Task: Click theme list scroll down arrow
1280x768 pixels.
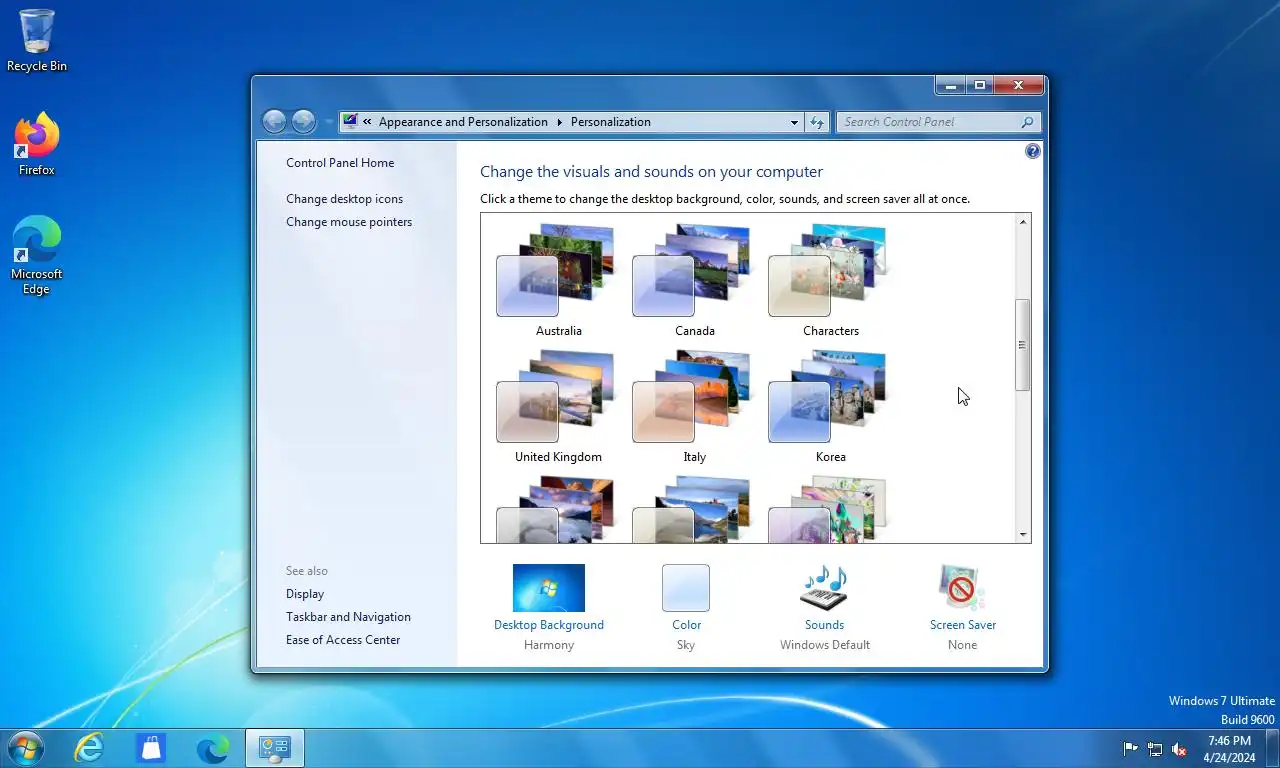Action: 1022,535
